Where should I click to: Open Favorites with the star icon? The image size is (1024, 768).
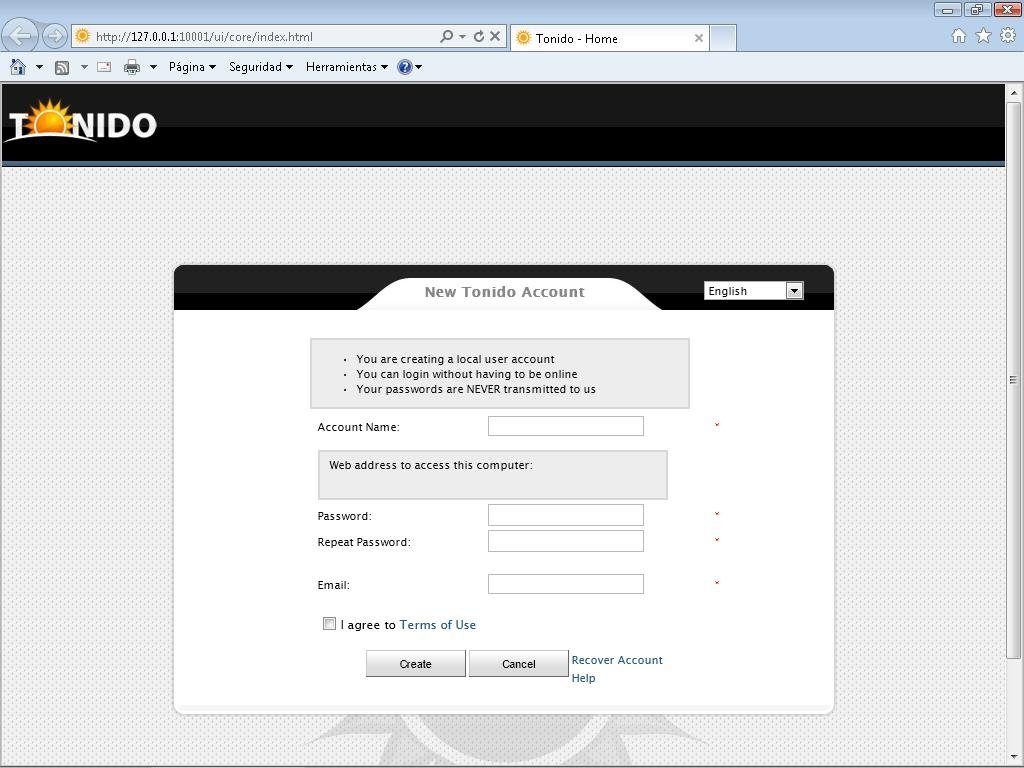[984, 36]
